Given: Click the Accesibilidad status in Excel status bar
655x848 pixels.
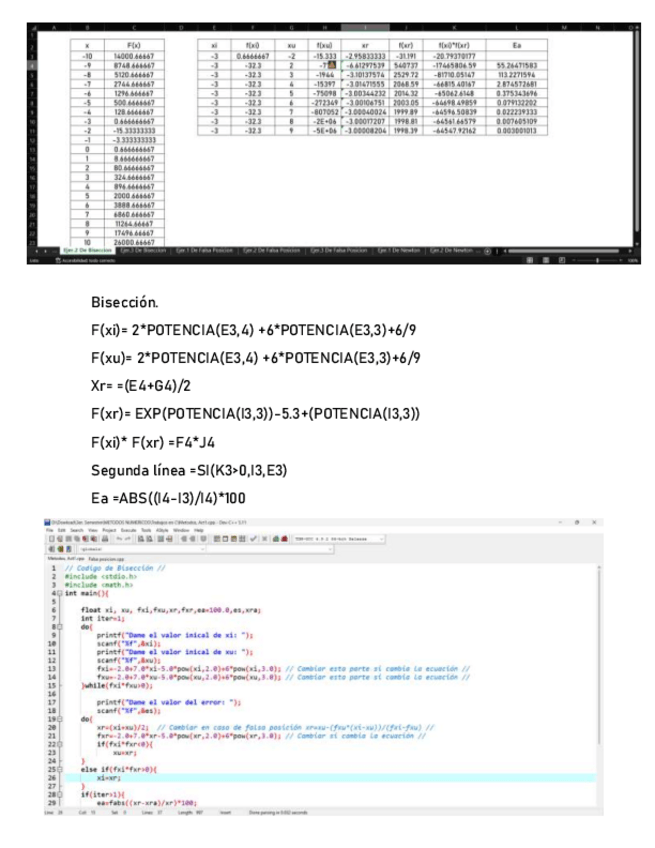Looking at the screenshot, I should pyautogui.click(x=85, y=260).
